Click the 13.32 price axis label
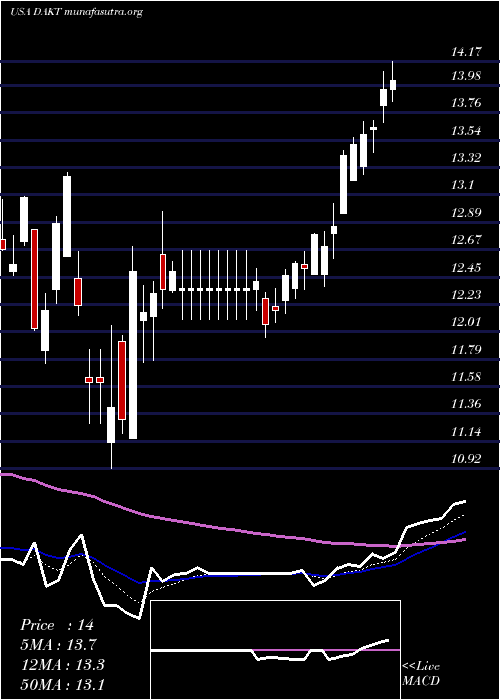 (x=466, y=158)
